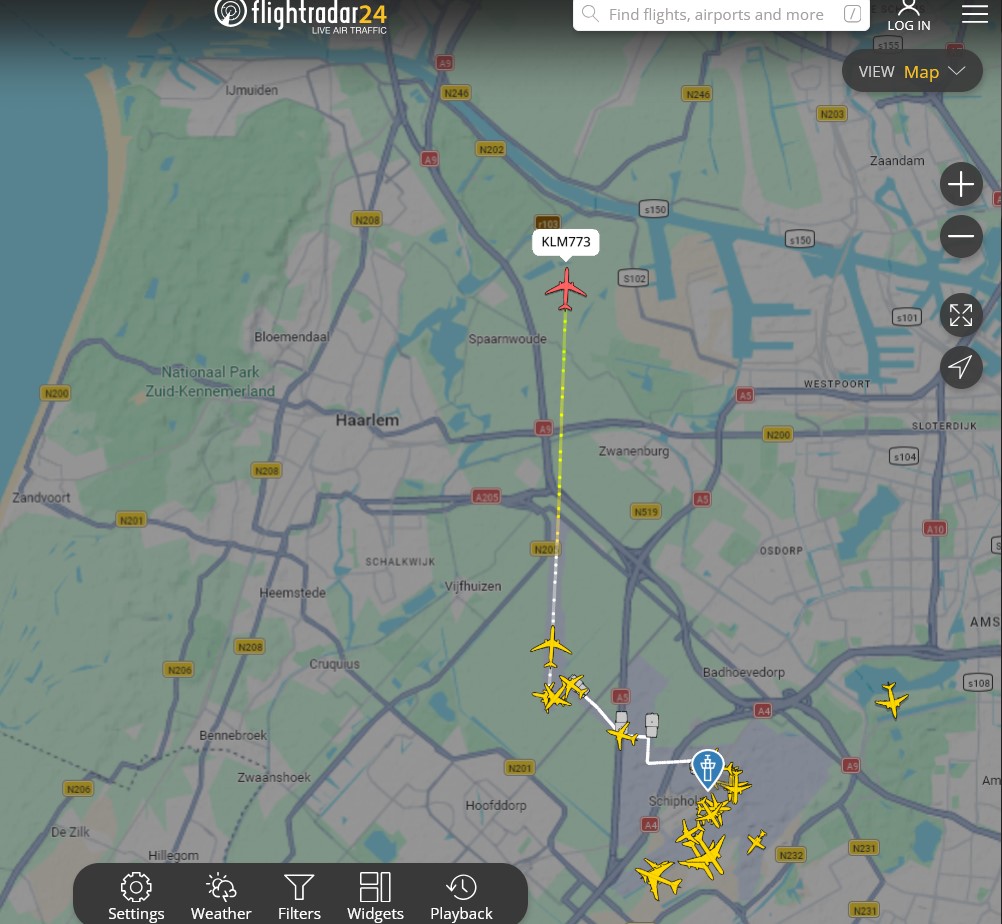Screen dimensions: 1002x924
Task: Click the SLOTERDIJK label
Action: (944, 426)
